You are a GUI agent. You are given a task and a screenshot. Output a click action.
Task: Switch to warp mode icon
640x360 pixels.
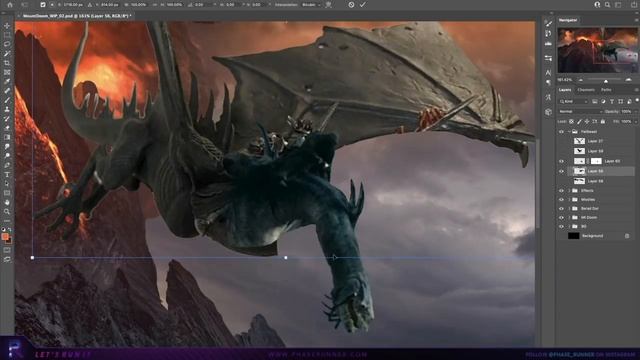[x=328, y=5]
